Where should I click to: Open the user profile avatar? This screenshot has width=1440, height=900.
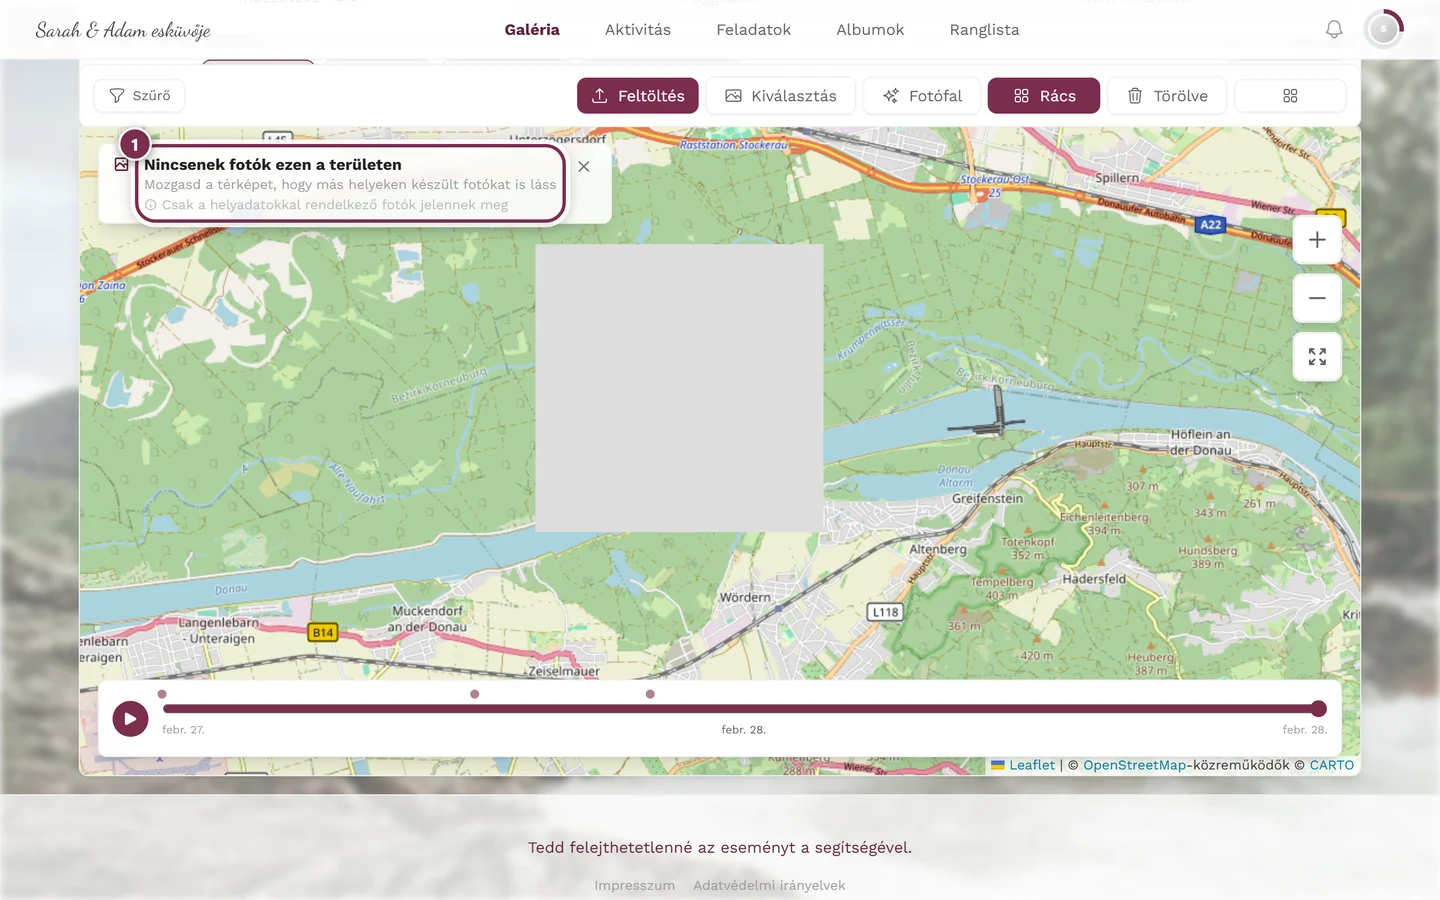(x=1384, y=30)
